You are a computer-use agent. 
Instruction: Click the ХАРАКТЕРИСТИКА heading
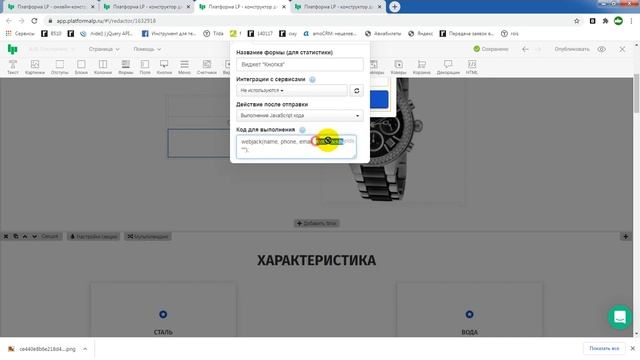coord(316,260)
